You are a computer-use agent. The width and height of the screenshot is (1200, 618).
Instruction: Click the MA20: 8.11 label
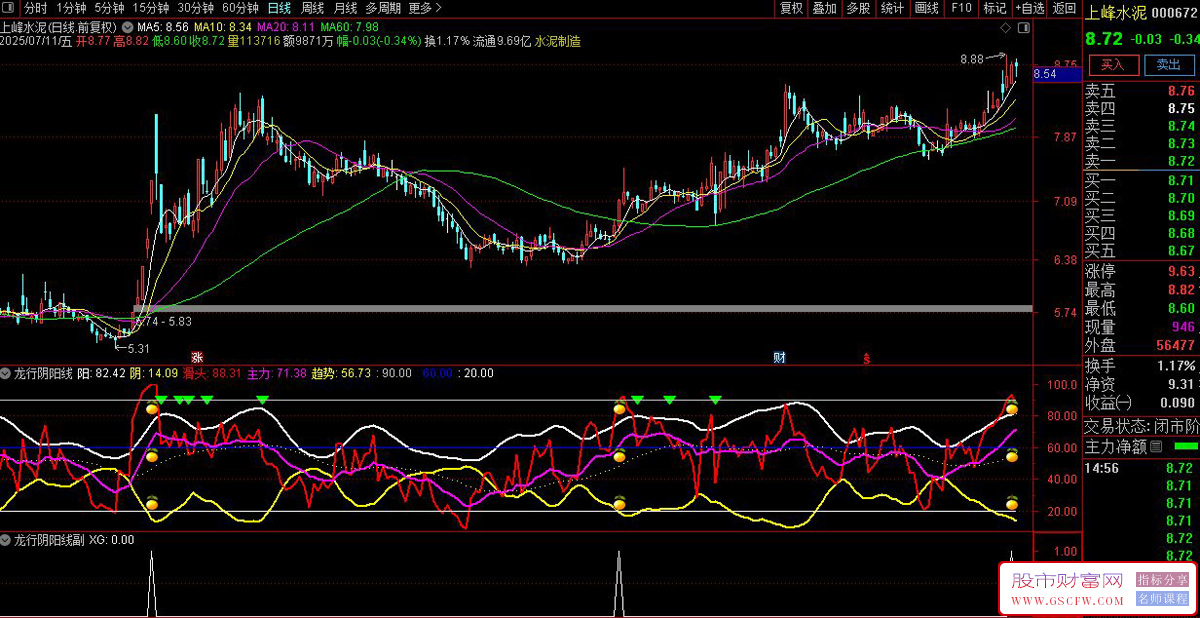point(286,26)
